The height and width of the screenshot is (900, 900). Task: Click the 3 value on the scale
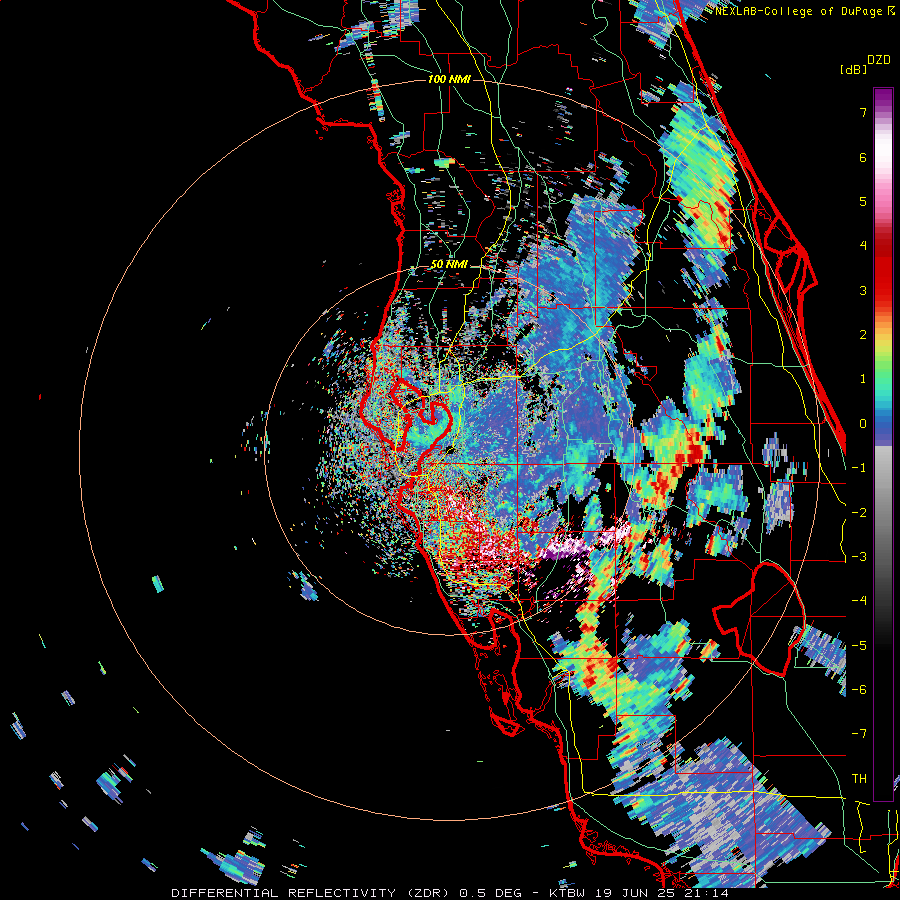[x=863, y=290]
